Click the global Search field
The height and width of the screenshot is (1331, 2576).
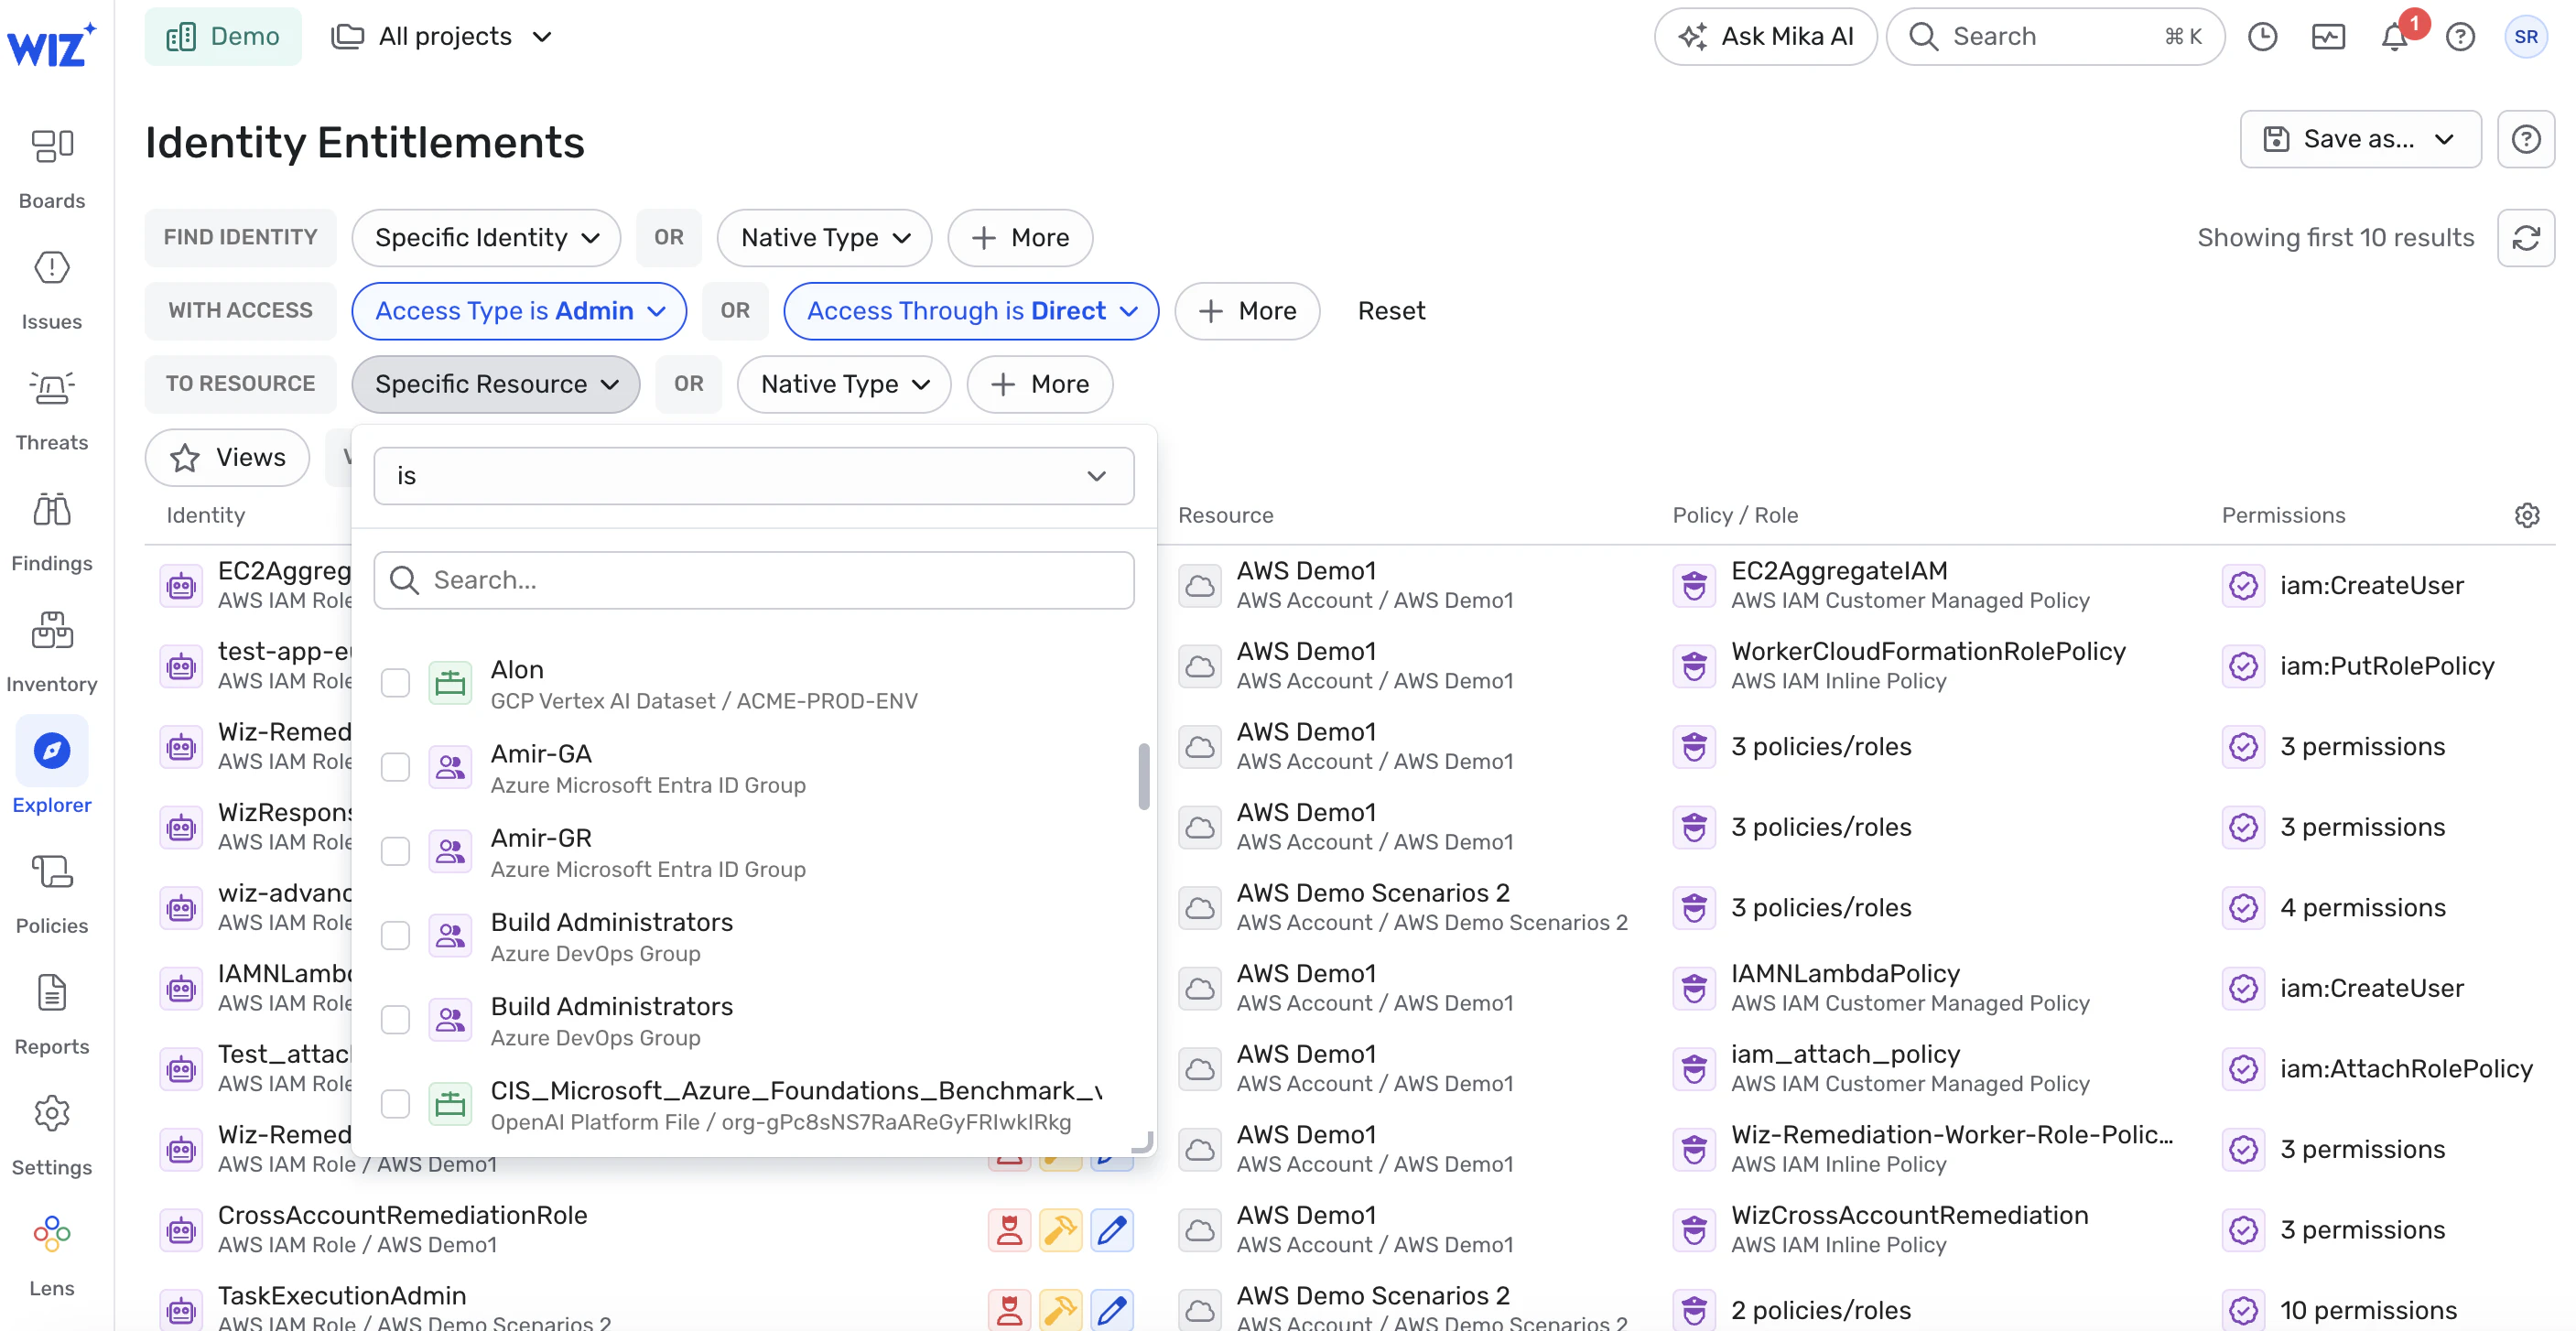[2055, 37]
